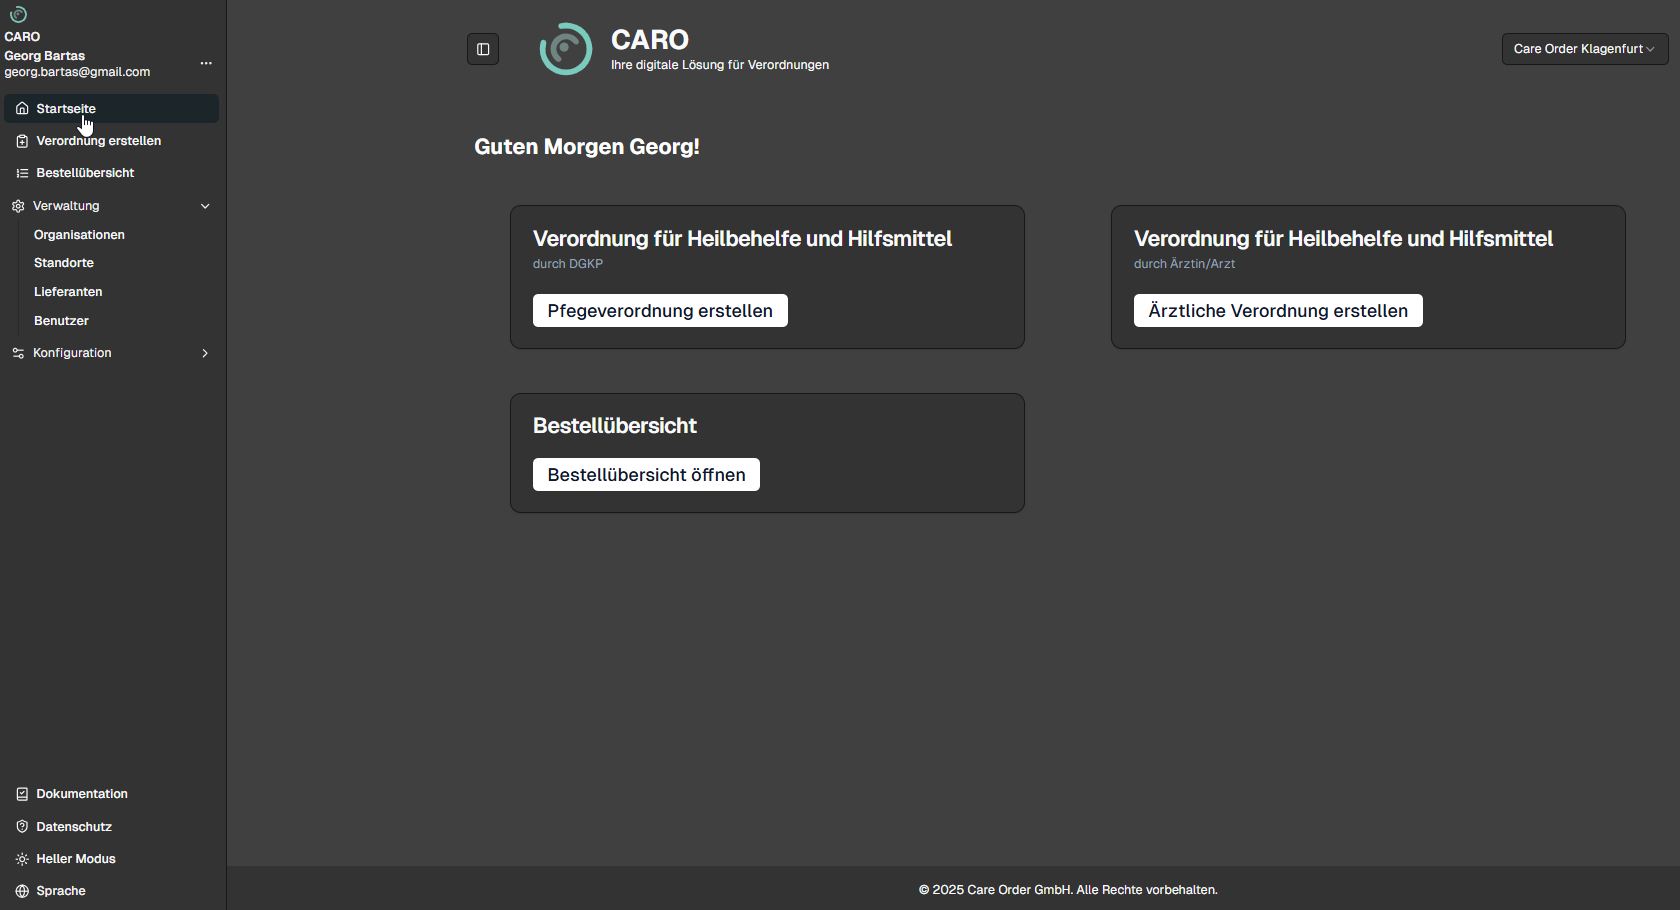Image resolution: width=1680 pixels, height=910 pixels.
Task: Go to Startseite in sidebar
Action: pyautogui.click(x=66, y=109)
